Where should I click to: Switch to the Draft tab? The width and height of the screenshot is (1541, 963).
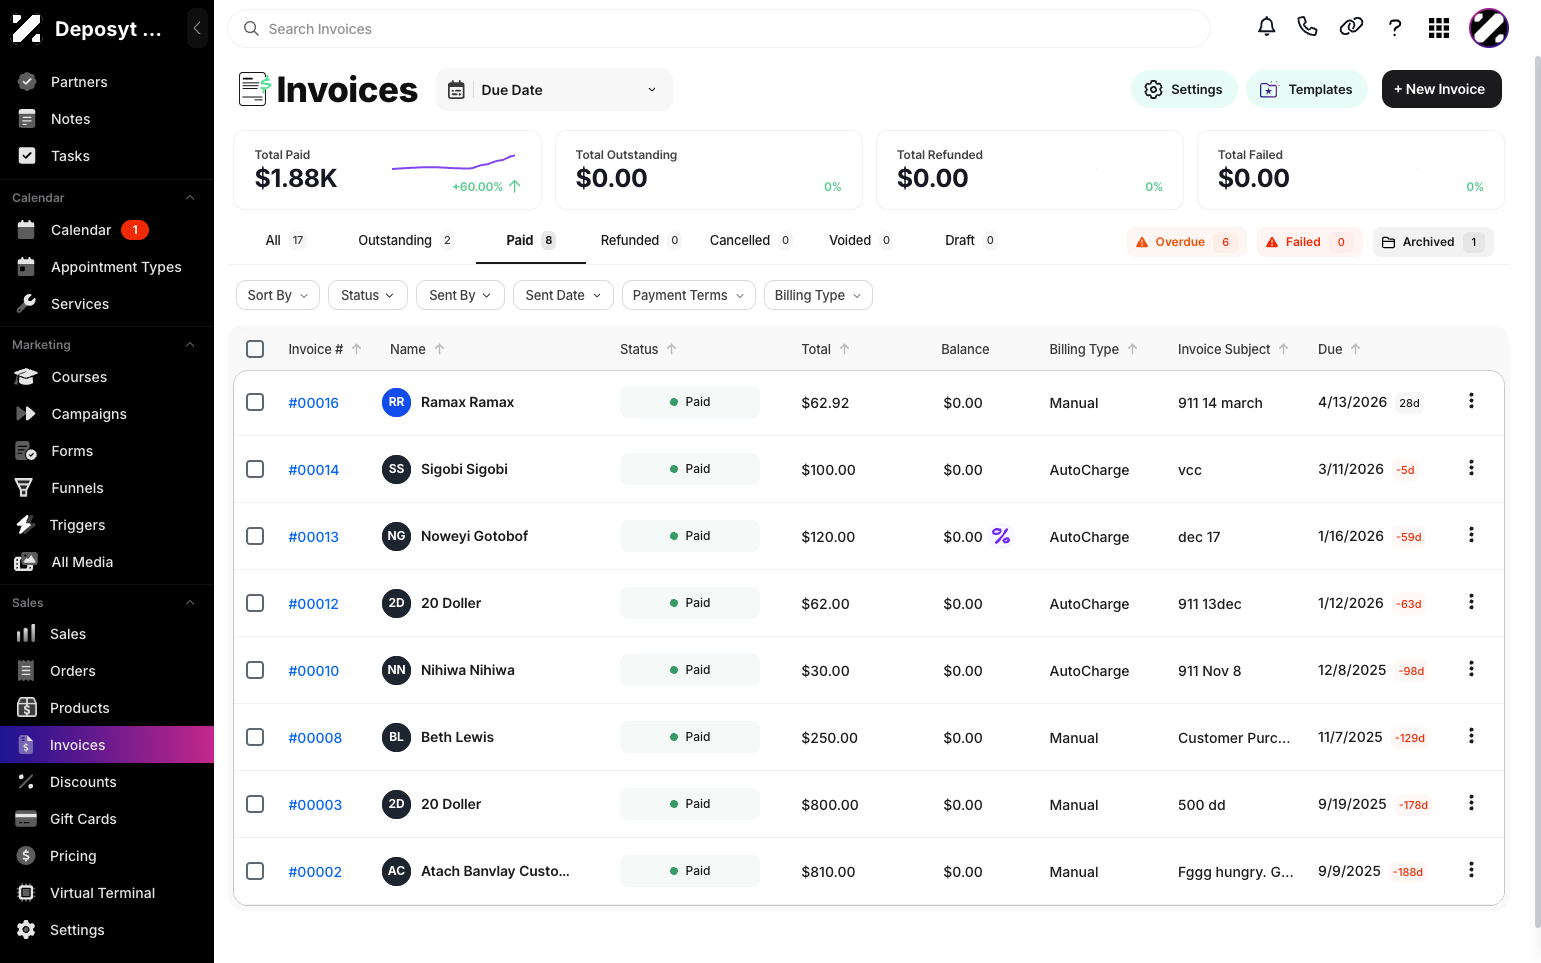(x=970, y=240)
